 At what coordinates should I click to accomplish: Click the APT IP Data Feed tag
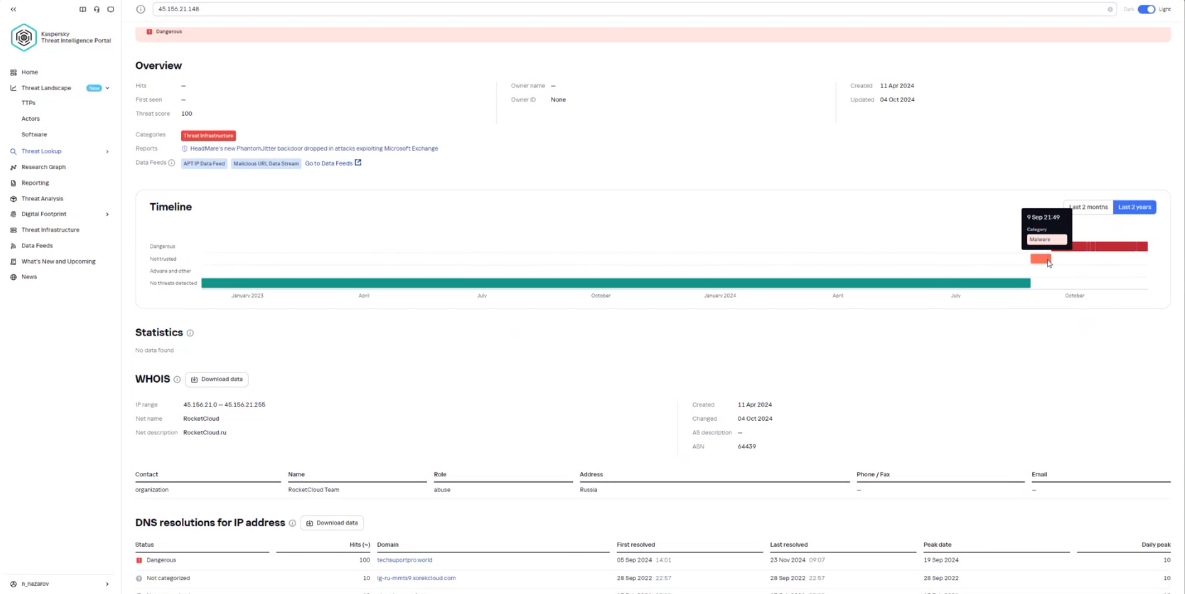tap(204, 163)
